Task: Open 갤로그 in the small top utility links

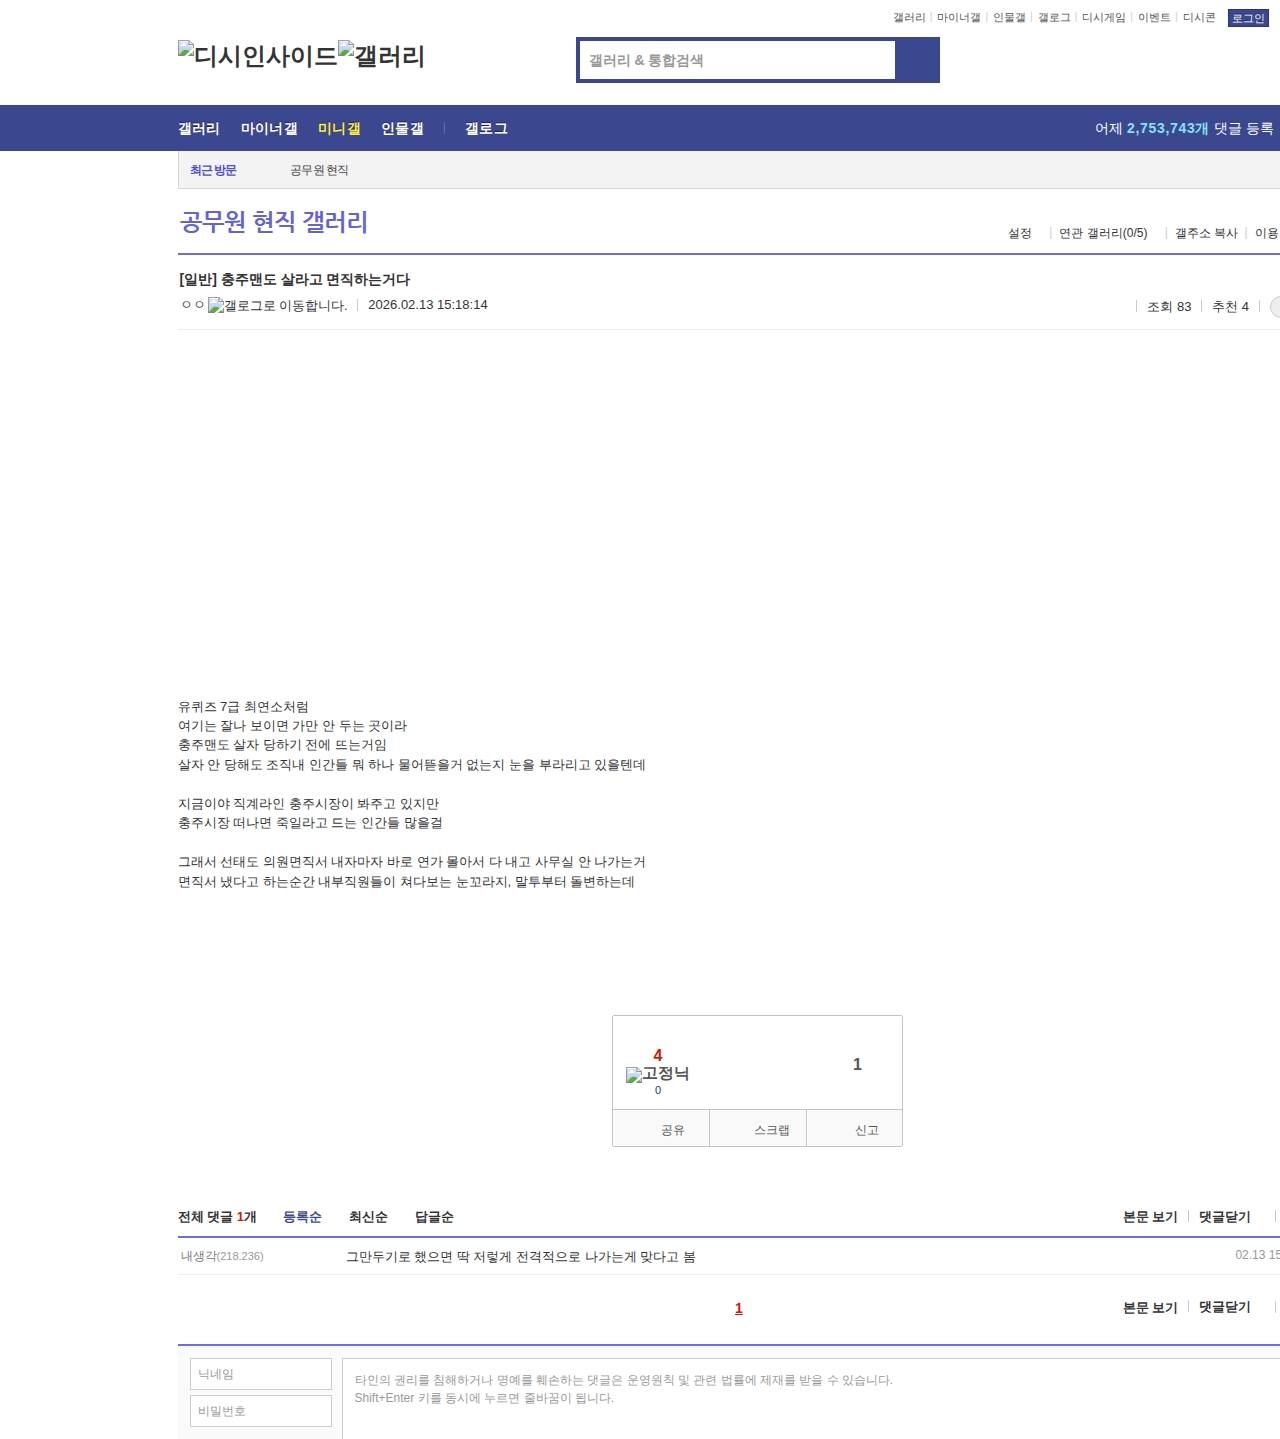Action: pos(1054,18)
